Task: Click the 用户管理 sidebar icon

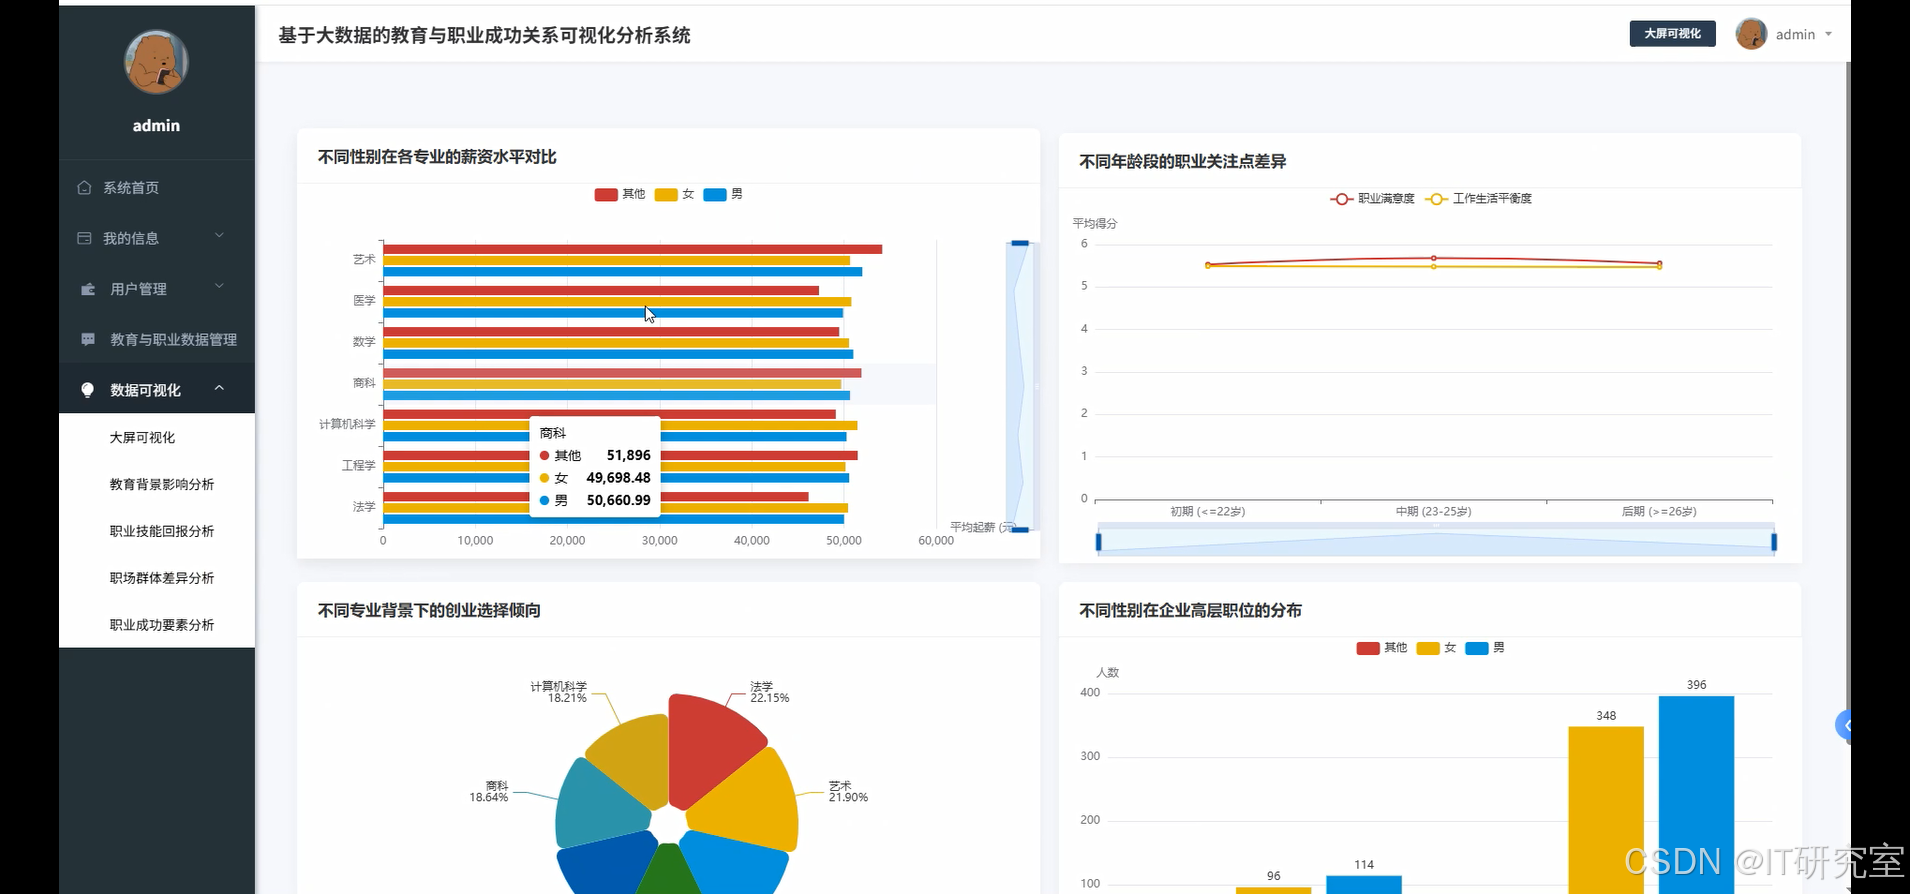Action: [87, 289]
